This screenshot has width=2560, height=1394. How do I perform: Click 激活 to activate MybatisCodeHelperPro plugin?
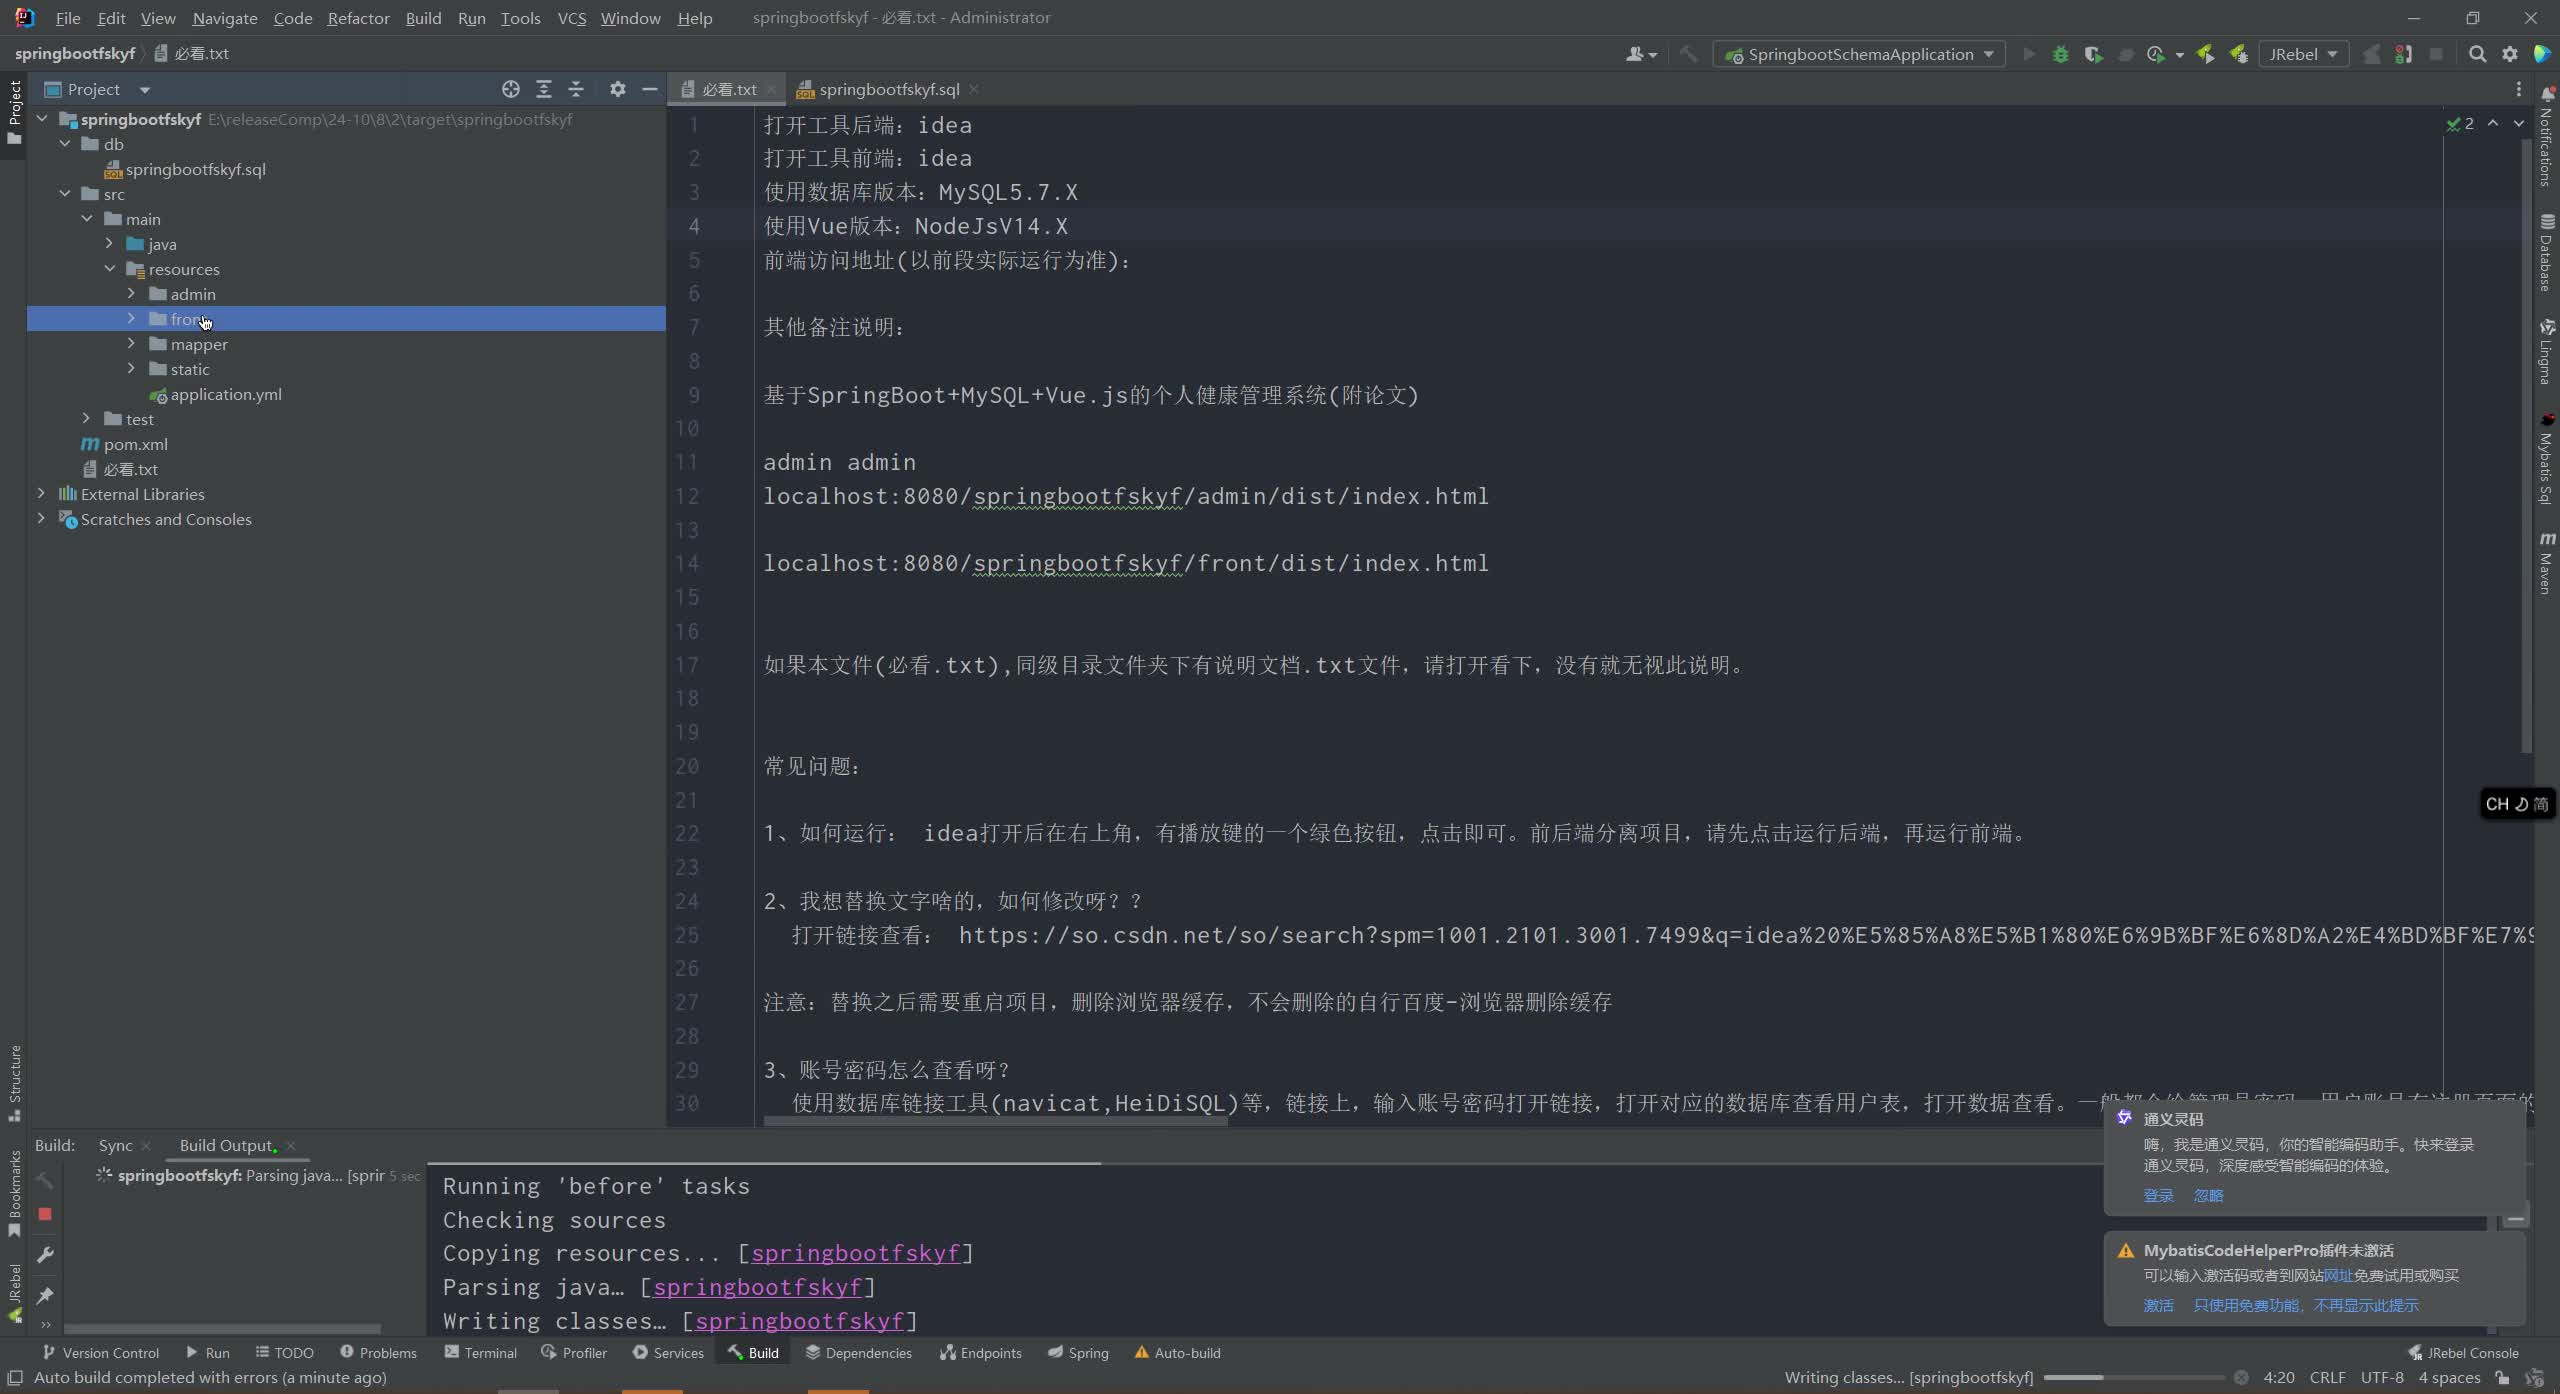coord(2158,1305)
